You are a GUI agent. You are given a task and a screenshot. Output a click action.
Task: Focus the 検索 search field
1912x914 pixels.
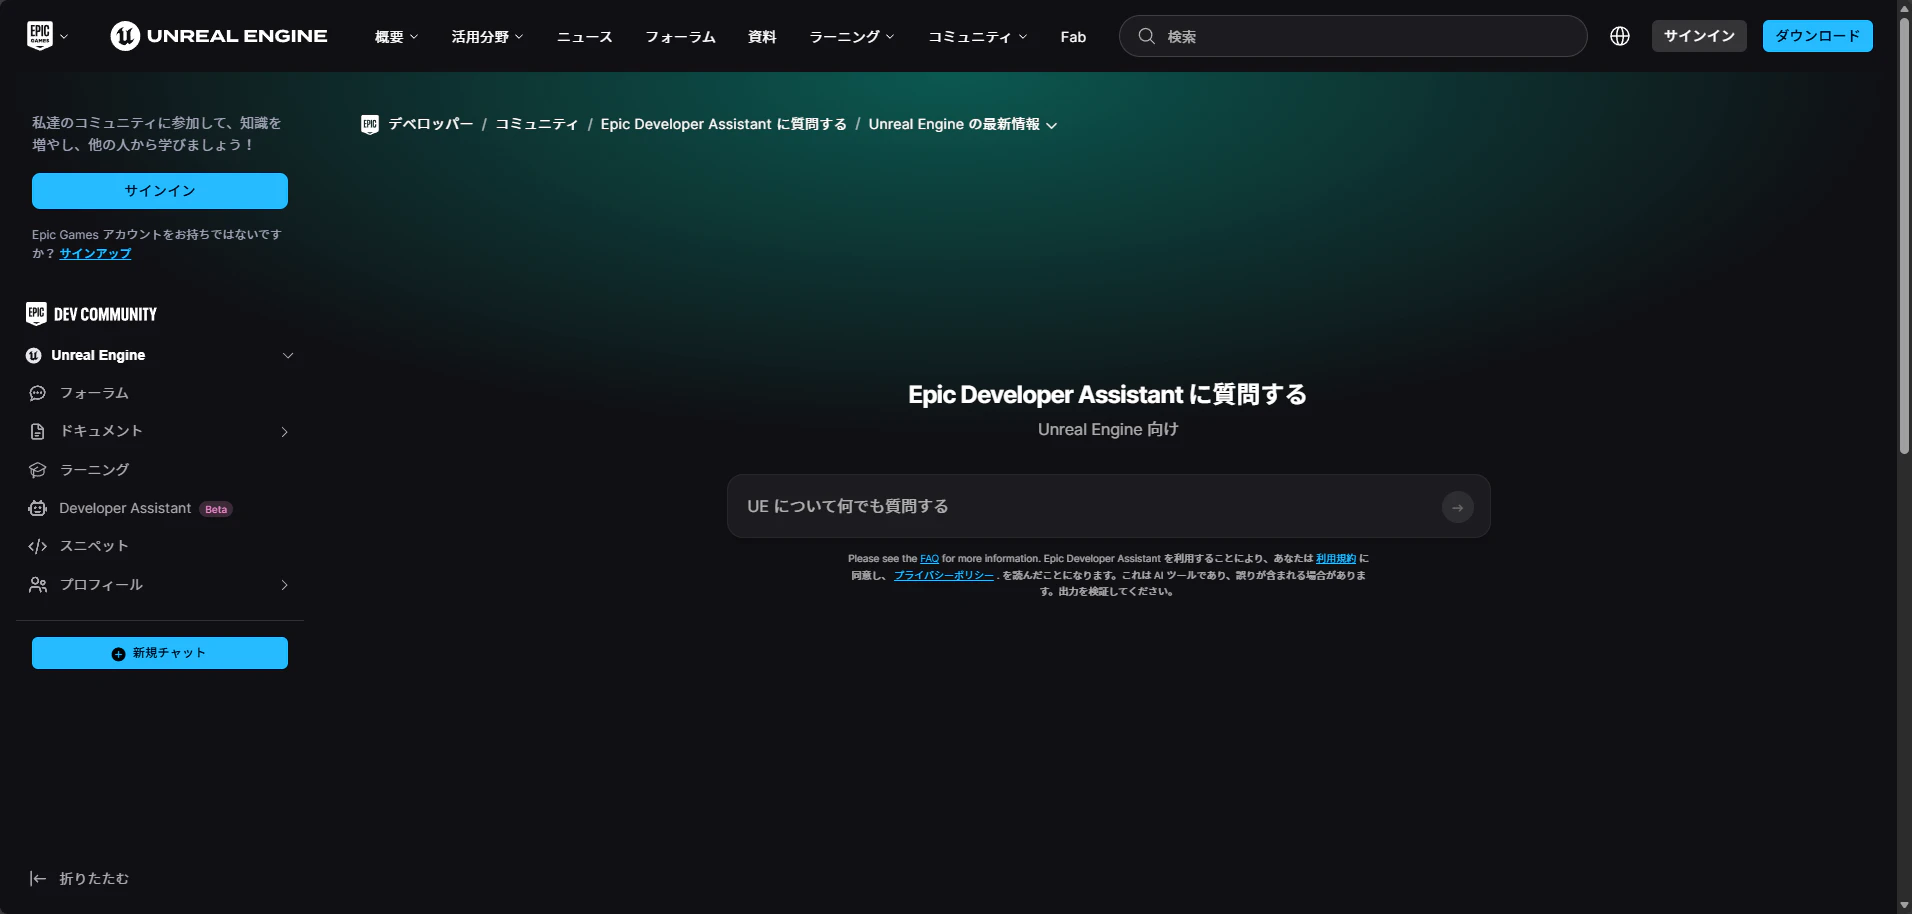1353,36
